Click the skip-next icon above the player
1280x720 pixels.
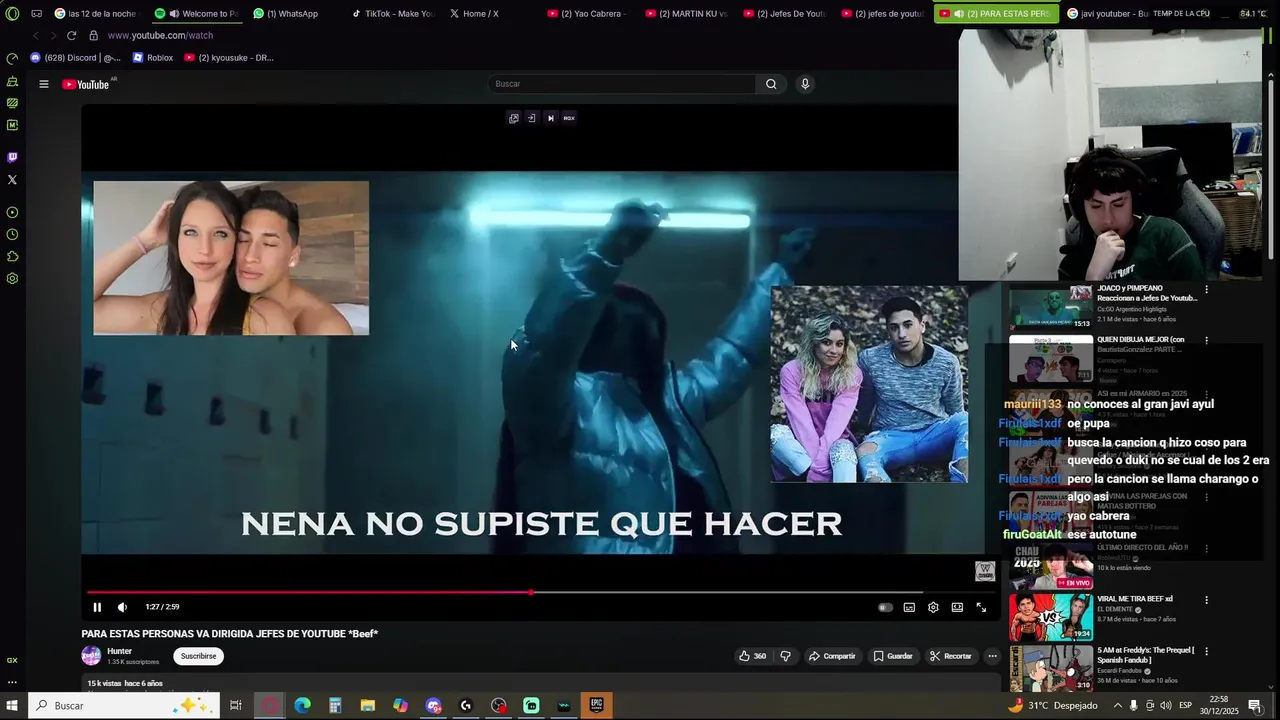tap(550, 118)
